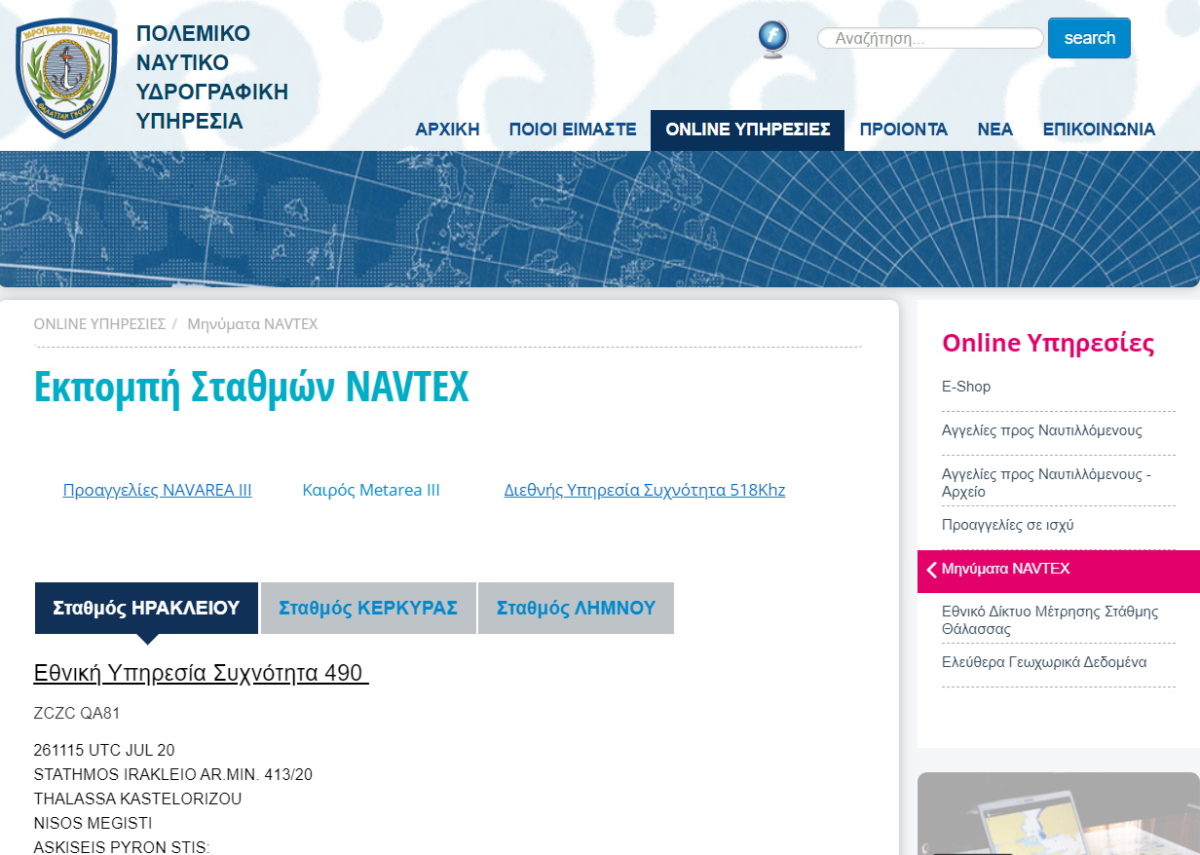Go to the ΠΡΟΪΟΝΤΑ menu

click(x=903, y=130)
